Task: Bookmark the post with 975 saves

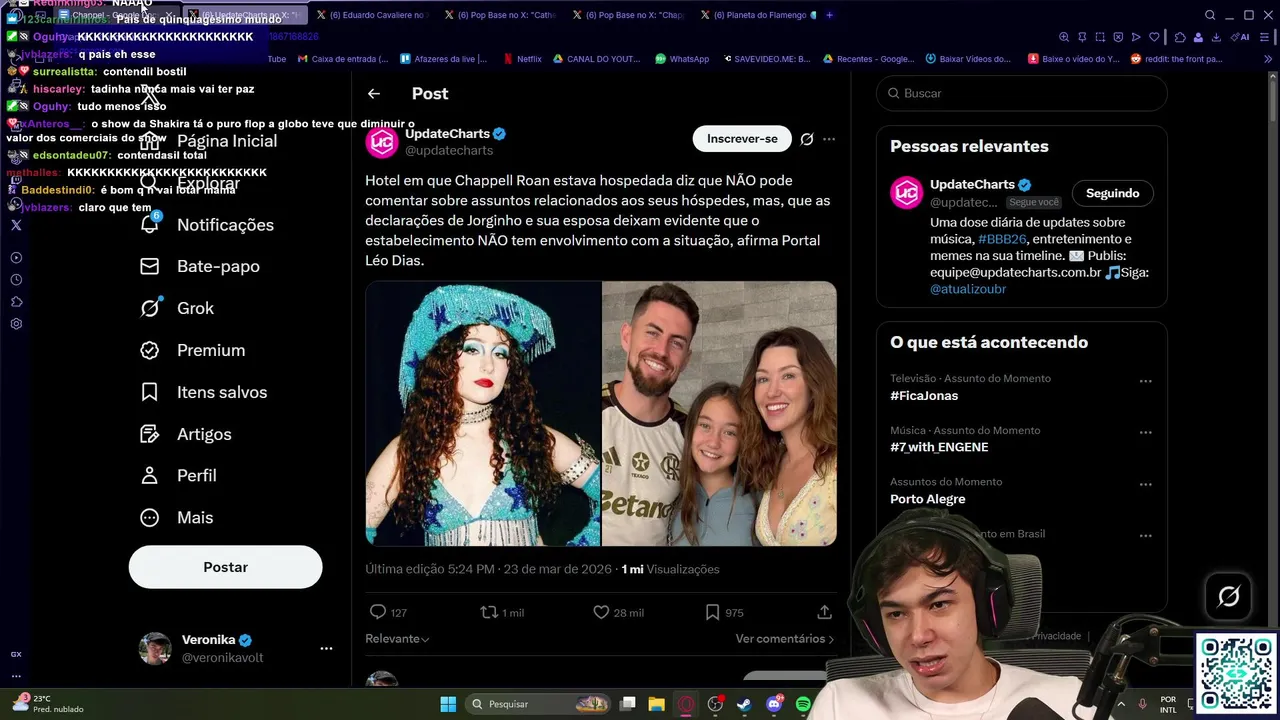Action: (x=712, y=612)
